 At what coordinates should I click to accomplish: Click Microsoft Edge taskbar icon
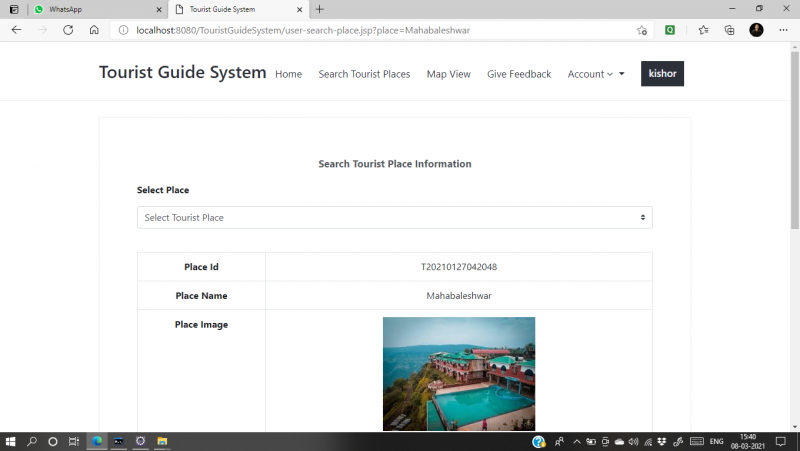click(97, 441)
